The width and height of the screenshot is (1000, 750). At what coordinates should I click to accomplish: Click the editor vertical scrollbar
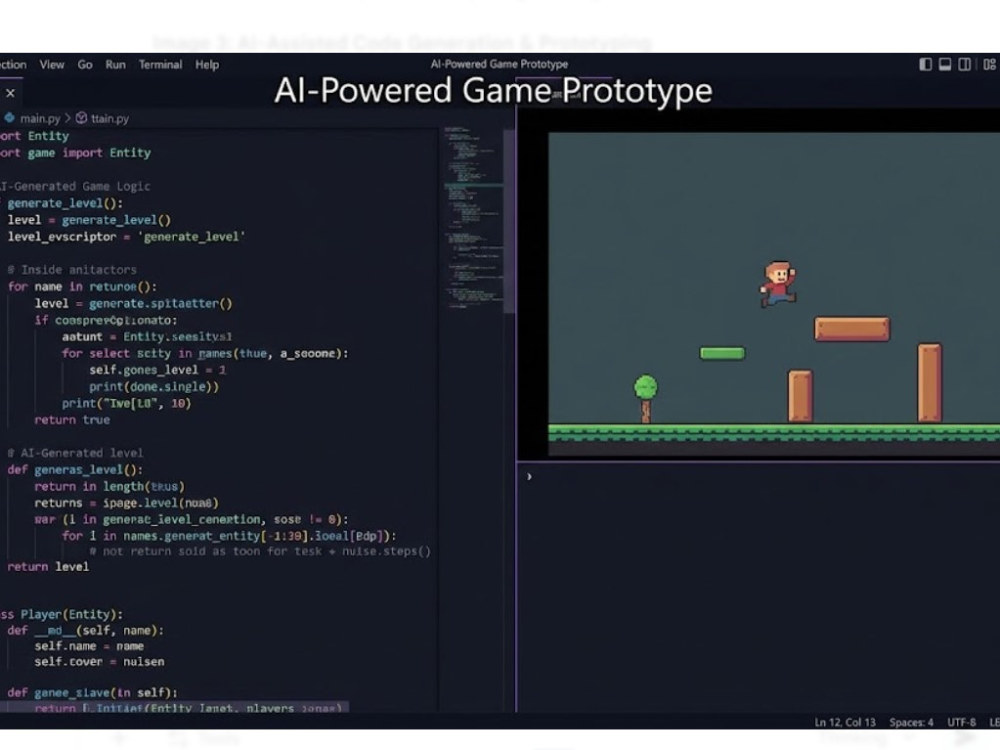(509, 221)
